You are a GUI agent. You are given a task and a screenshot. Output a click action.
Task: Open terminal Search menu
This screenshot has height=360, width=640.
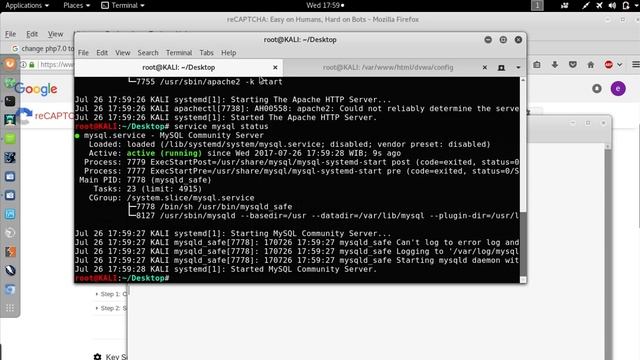148,53
